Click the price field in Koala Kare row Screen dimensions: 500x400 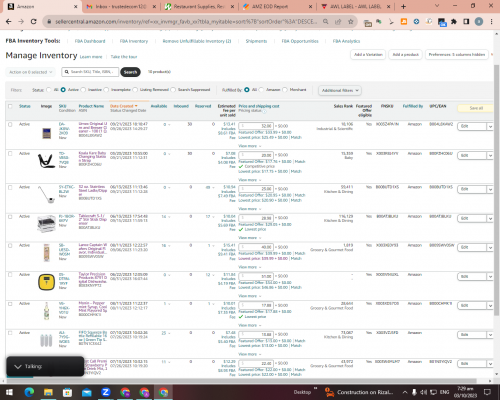[x=256, y=155]
